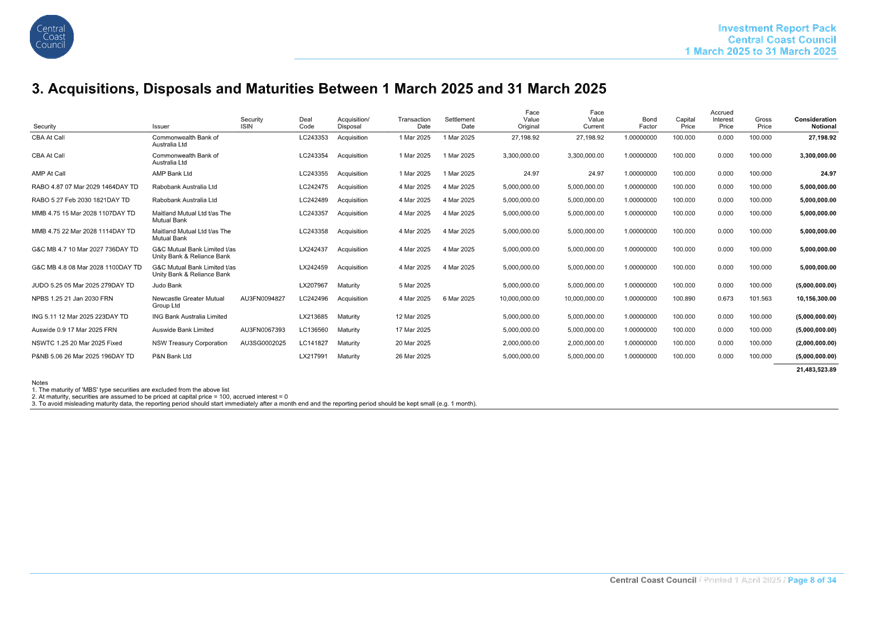Select the 'Newcastle Greater Mutual Group Ltd' issuer cell

(188, 302)
